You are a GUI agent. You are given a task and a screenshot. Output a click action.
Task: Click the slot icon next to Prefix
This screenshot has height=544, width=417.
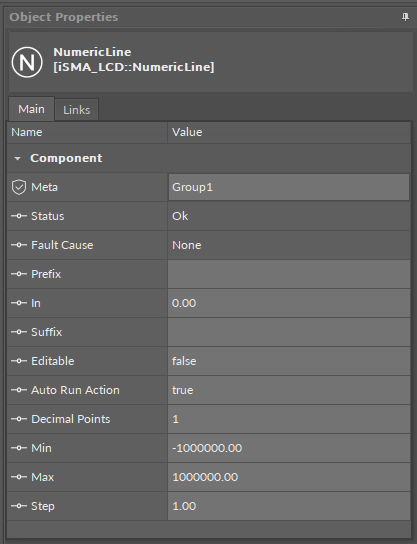point(19,274)
